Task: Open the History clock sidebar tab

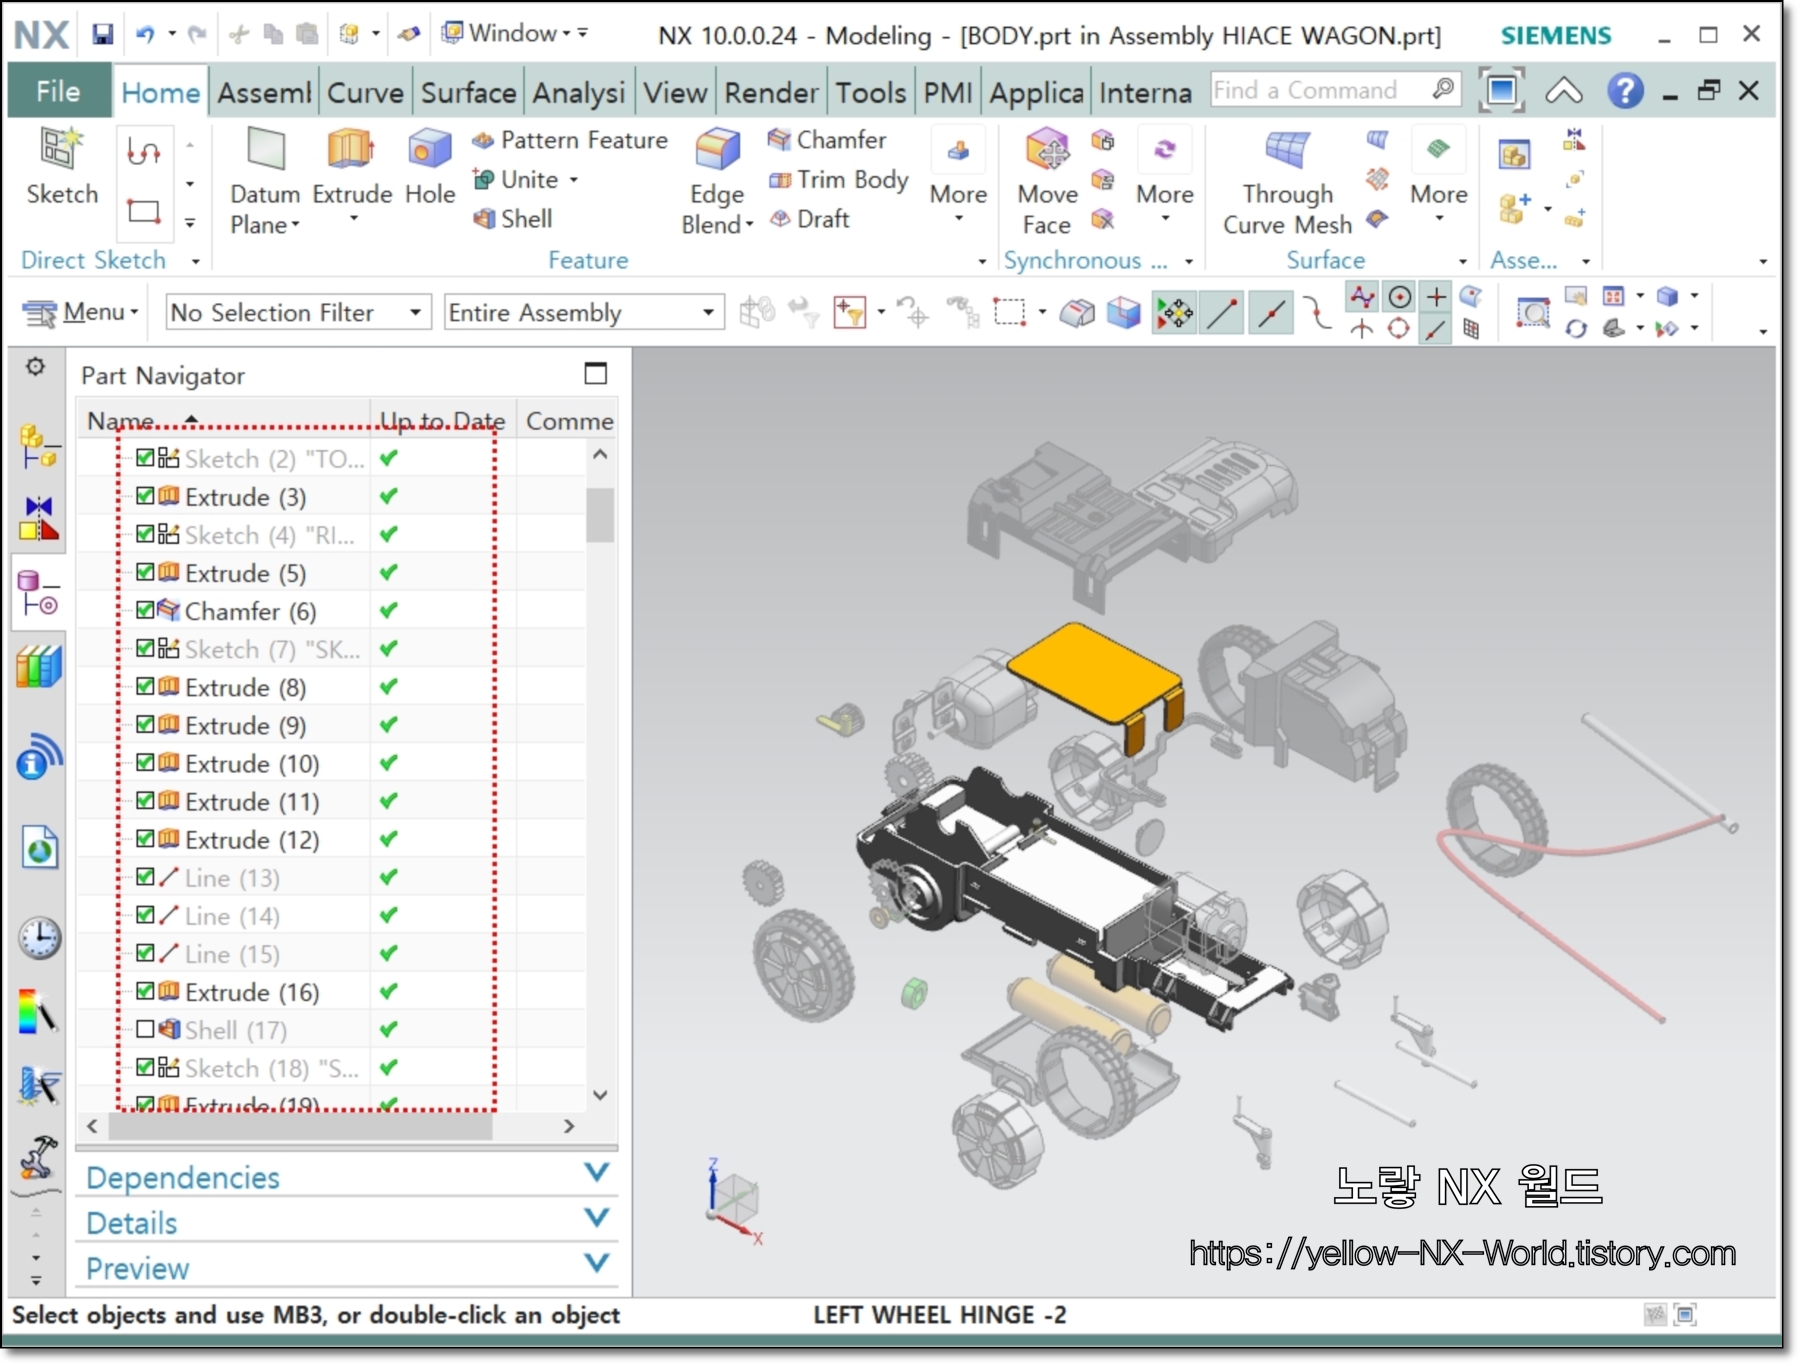Action: click(39, 938)
